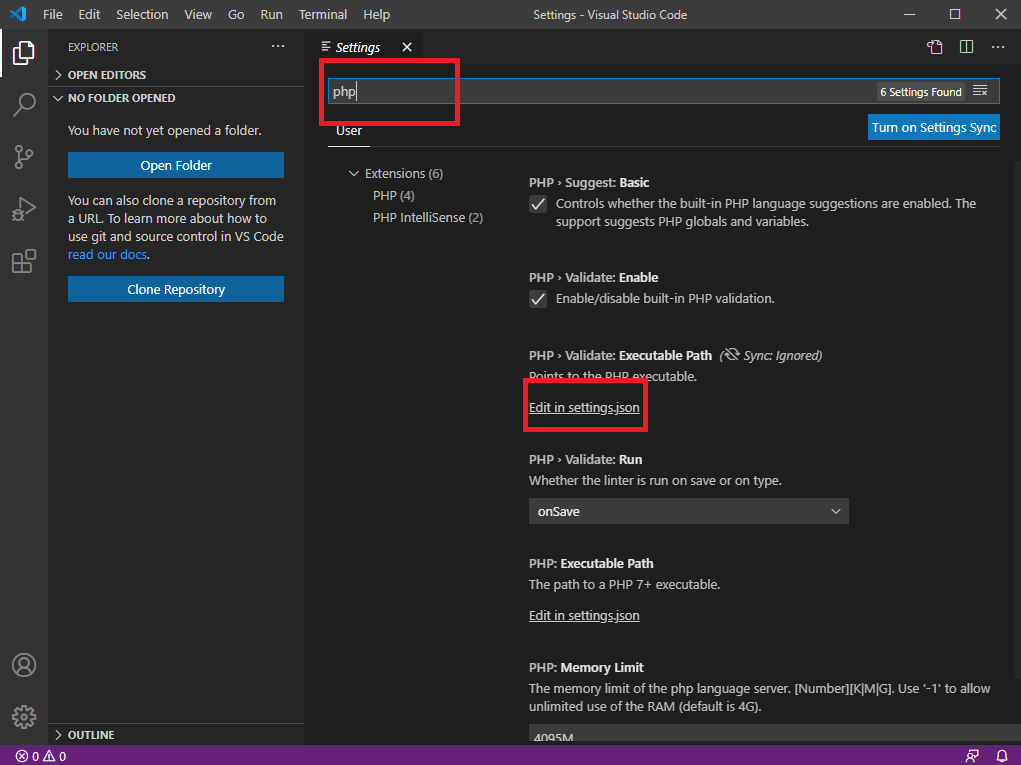Viewport: 1021px width, 765px height.
Task: Click the 6 Settings Found badge
Action: [921, 92]
